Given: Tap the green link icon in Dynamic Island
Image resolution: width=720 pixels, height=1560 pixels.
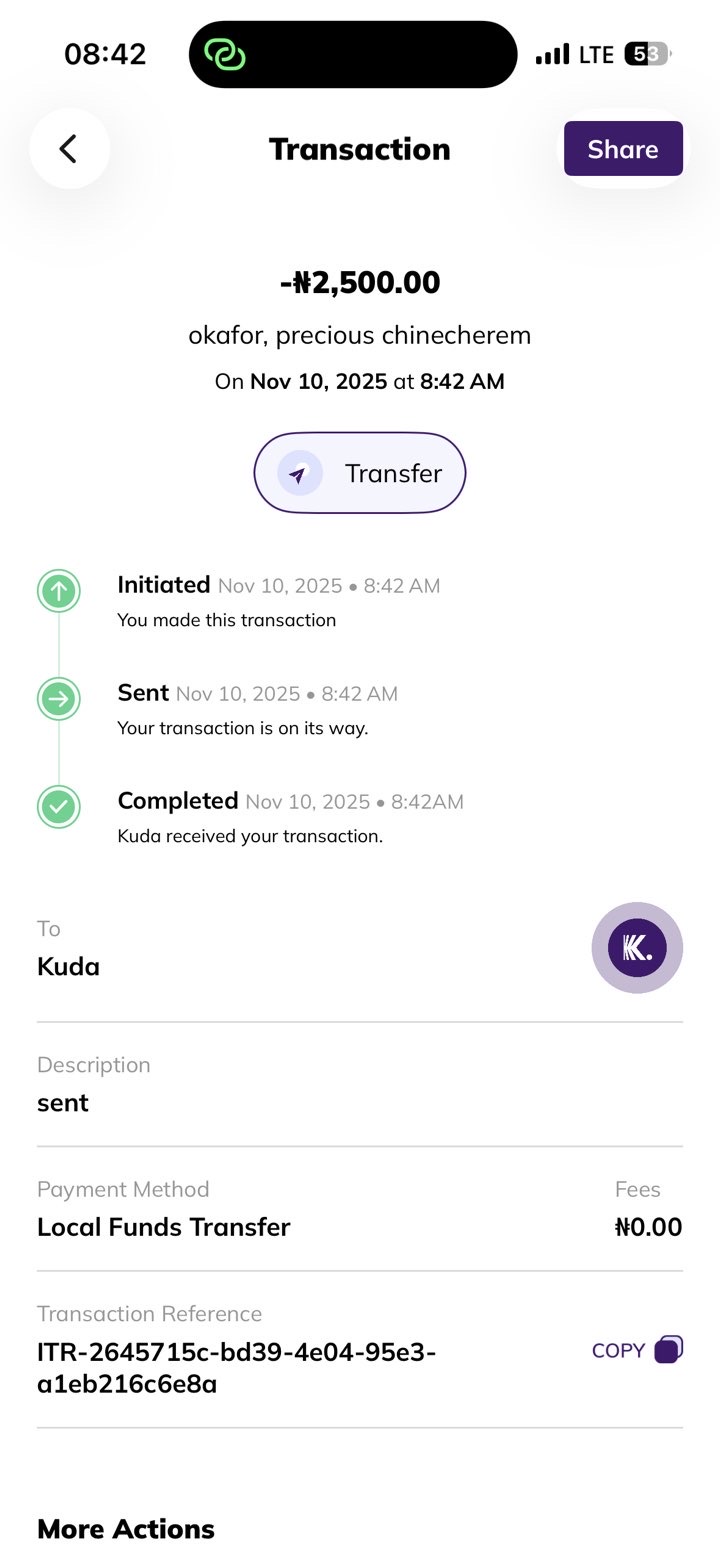Looking at the screenshot, I should pos(225,54).
